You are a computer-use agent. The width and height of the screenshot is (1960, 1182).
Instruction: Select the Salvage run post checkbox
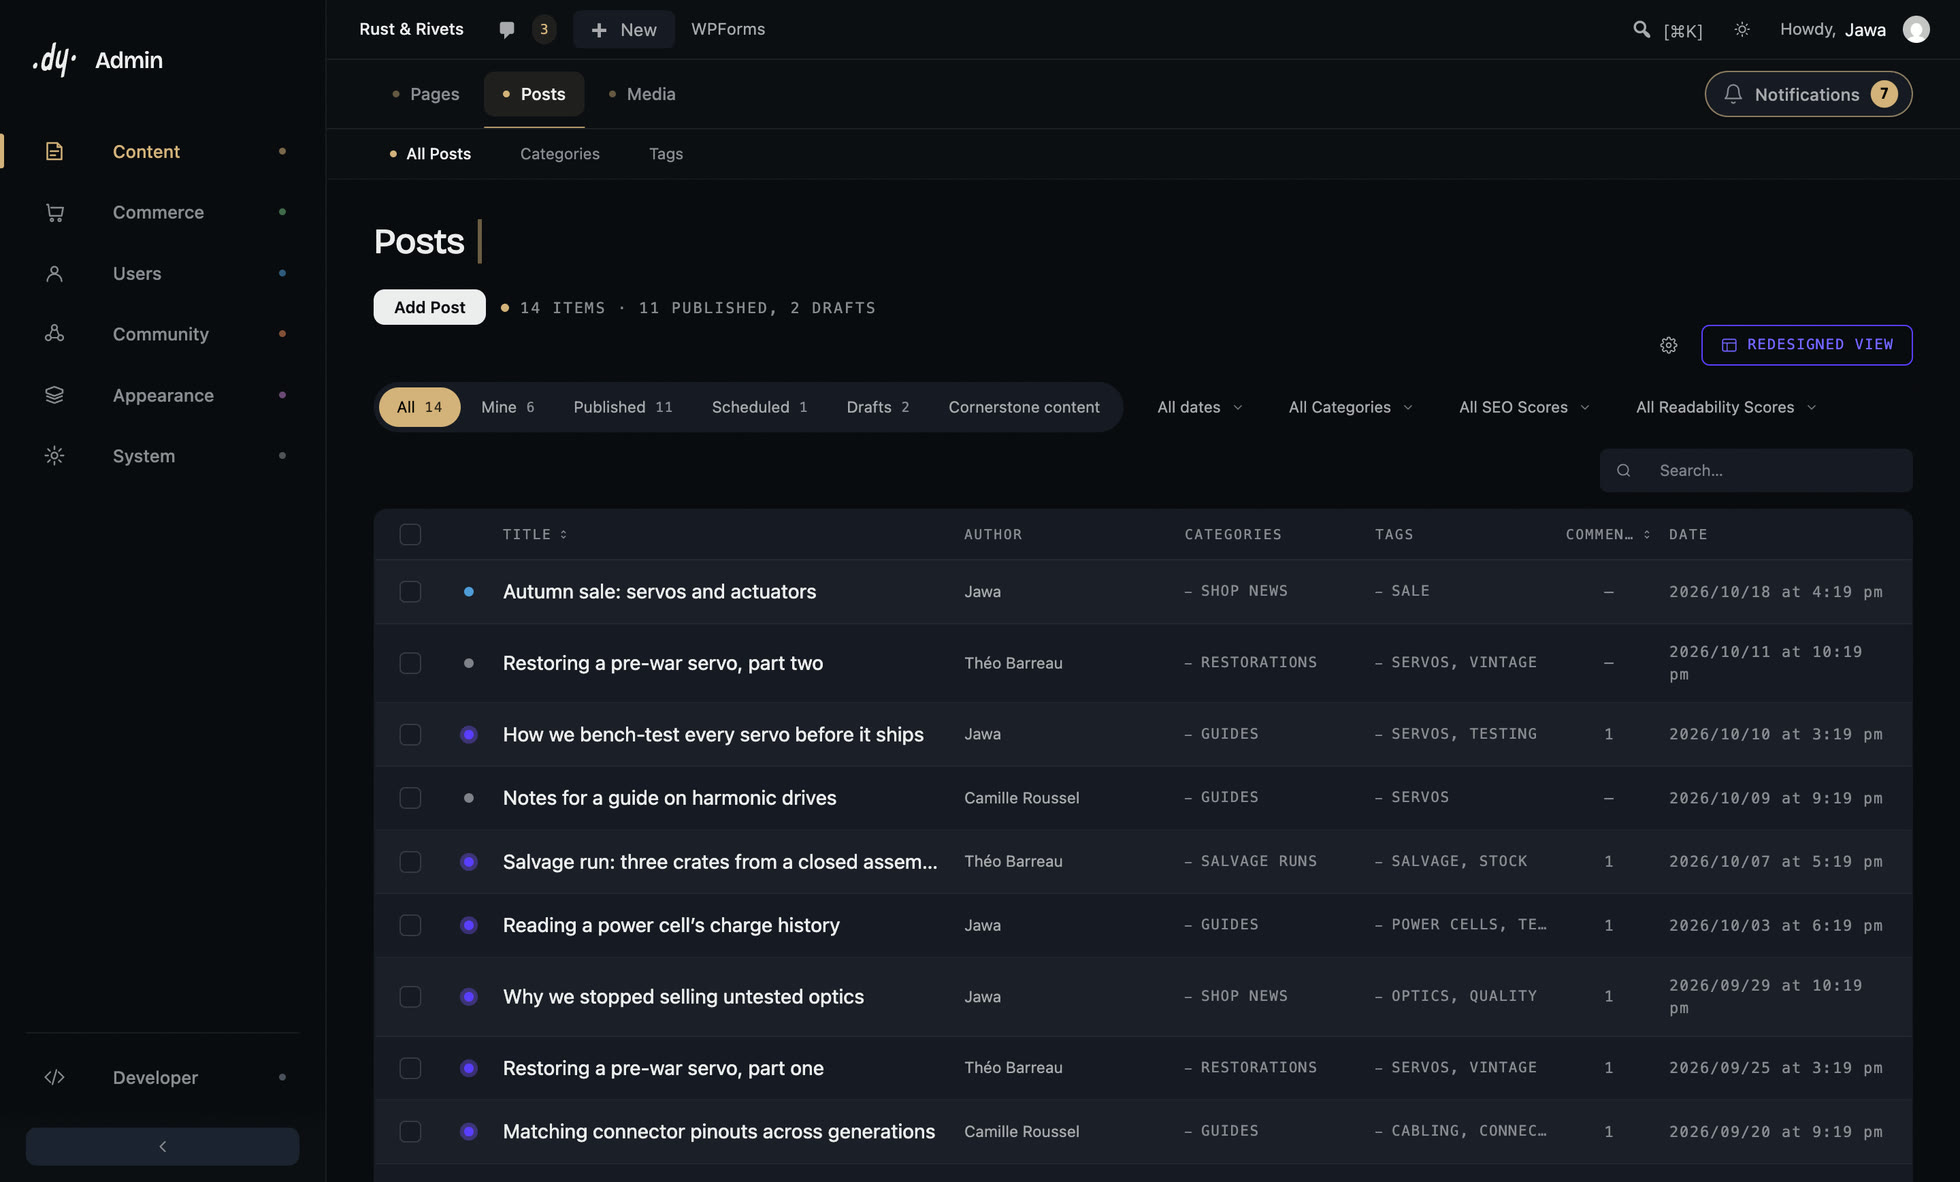(x=410, y=861)
